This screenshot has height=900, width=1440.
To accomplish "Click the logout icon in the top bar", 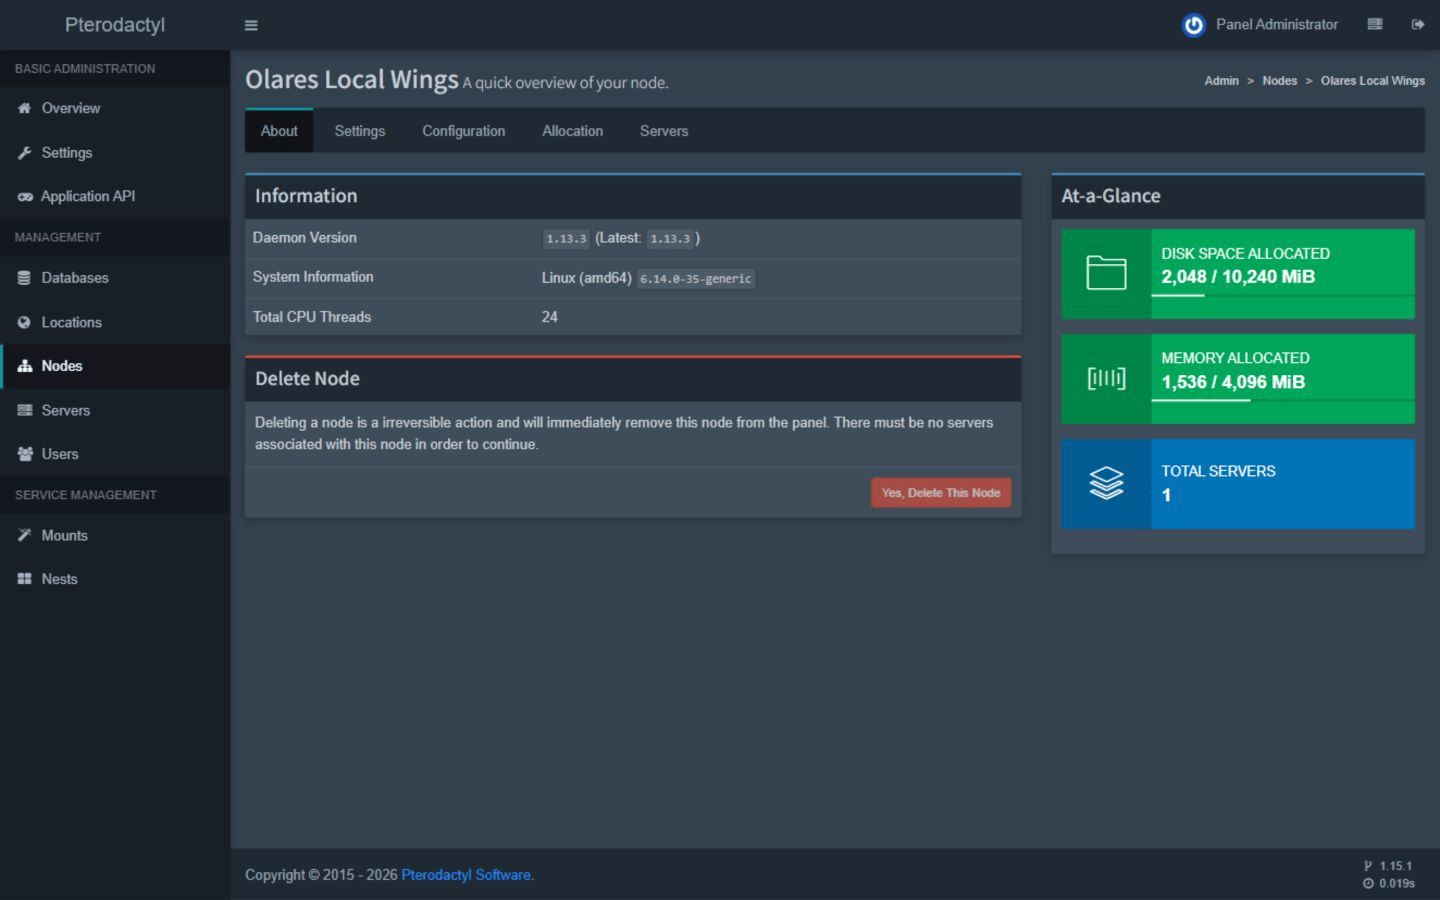I will pos(1418,24).
